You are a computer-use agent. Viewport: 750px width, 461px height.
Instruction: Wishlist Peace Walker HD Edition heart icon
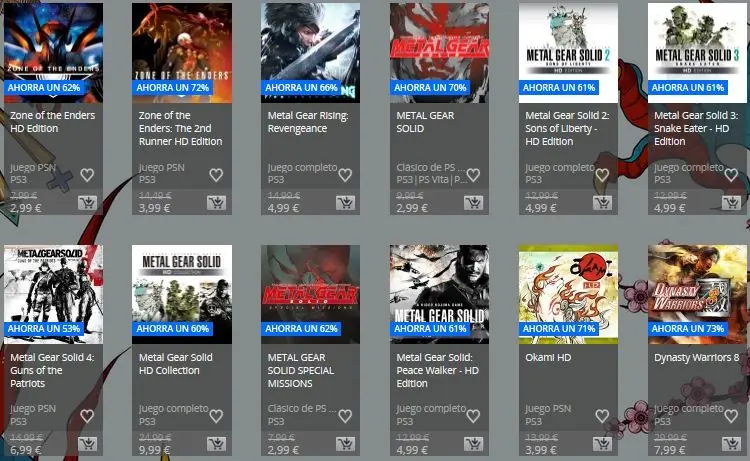click(x=473, y=416)
